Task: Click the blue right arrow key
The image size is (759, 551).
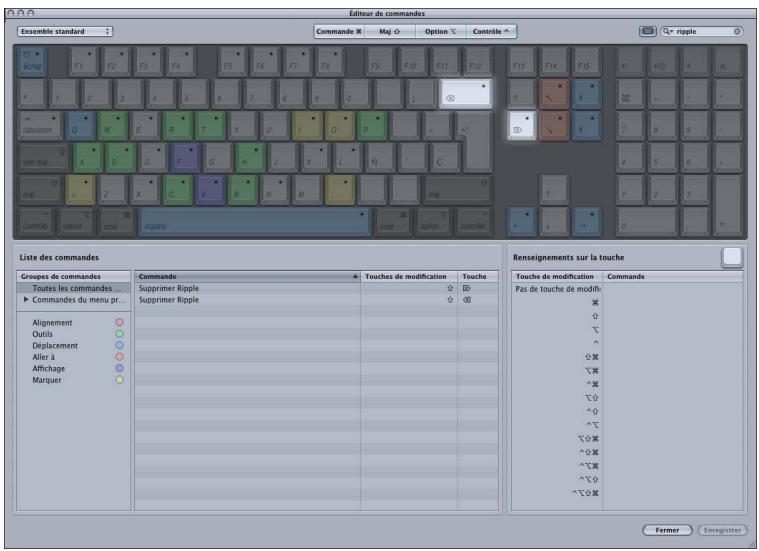Action: [x=586, y=222]
